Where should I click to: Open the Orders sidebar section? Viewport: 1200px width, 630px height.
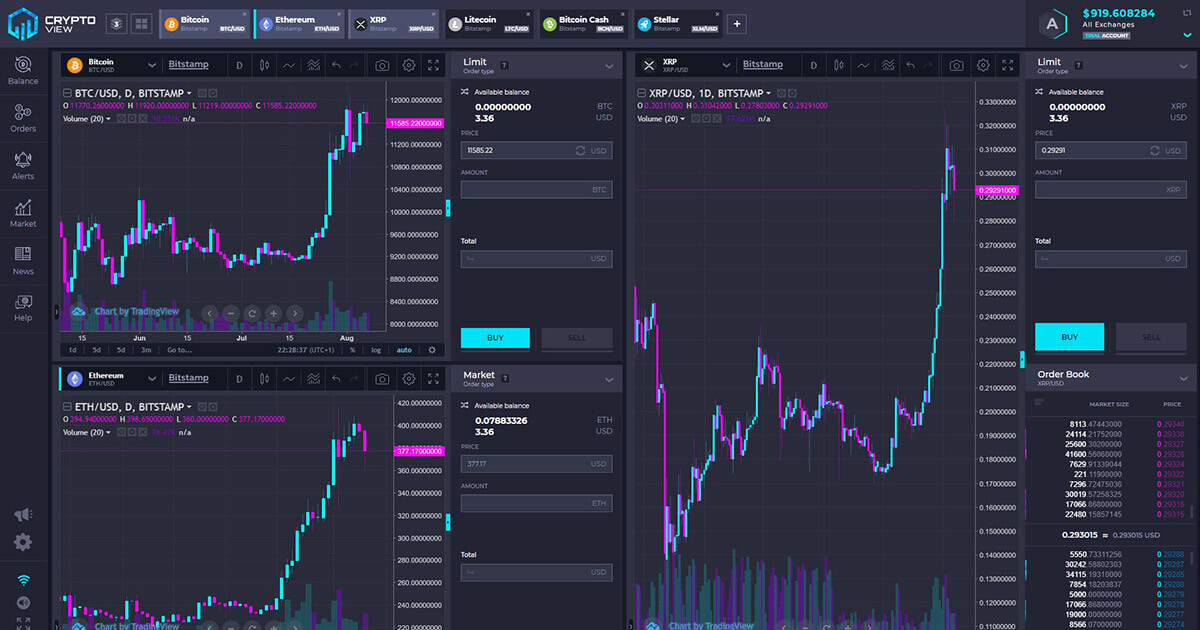point(23,118)
